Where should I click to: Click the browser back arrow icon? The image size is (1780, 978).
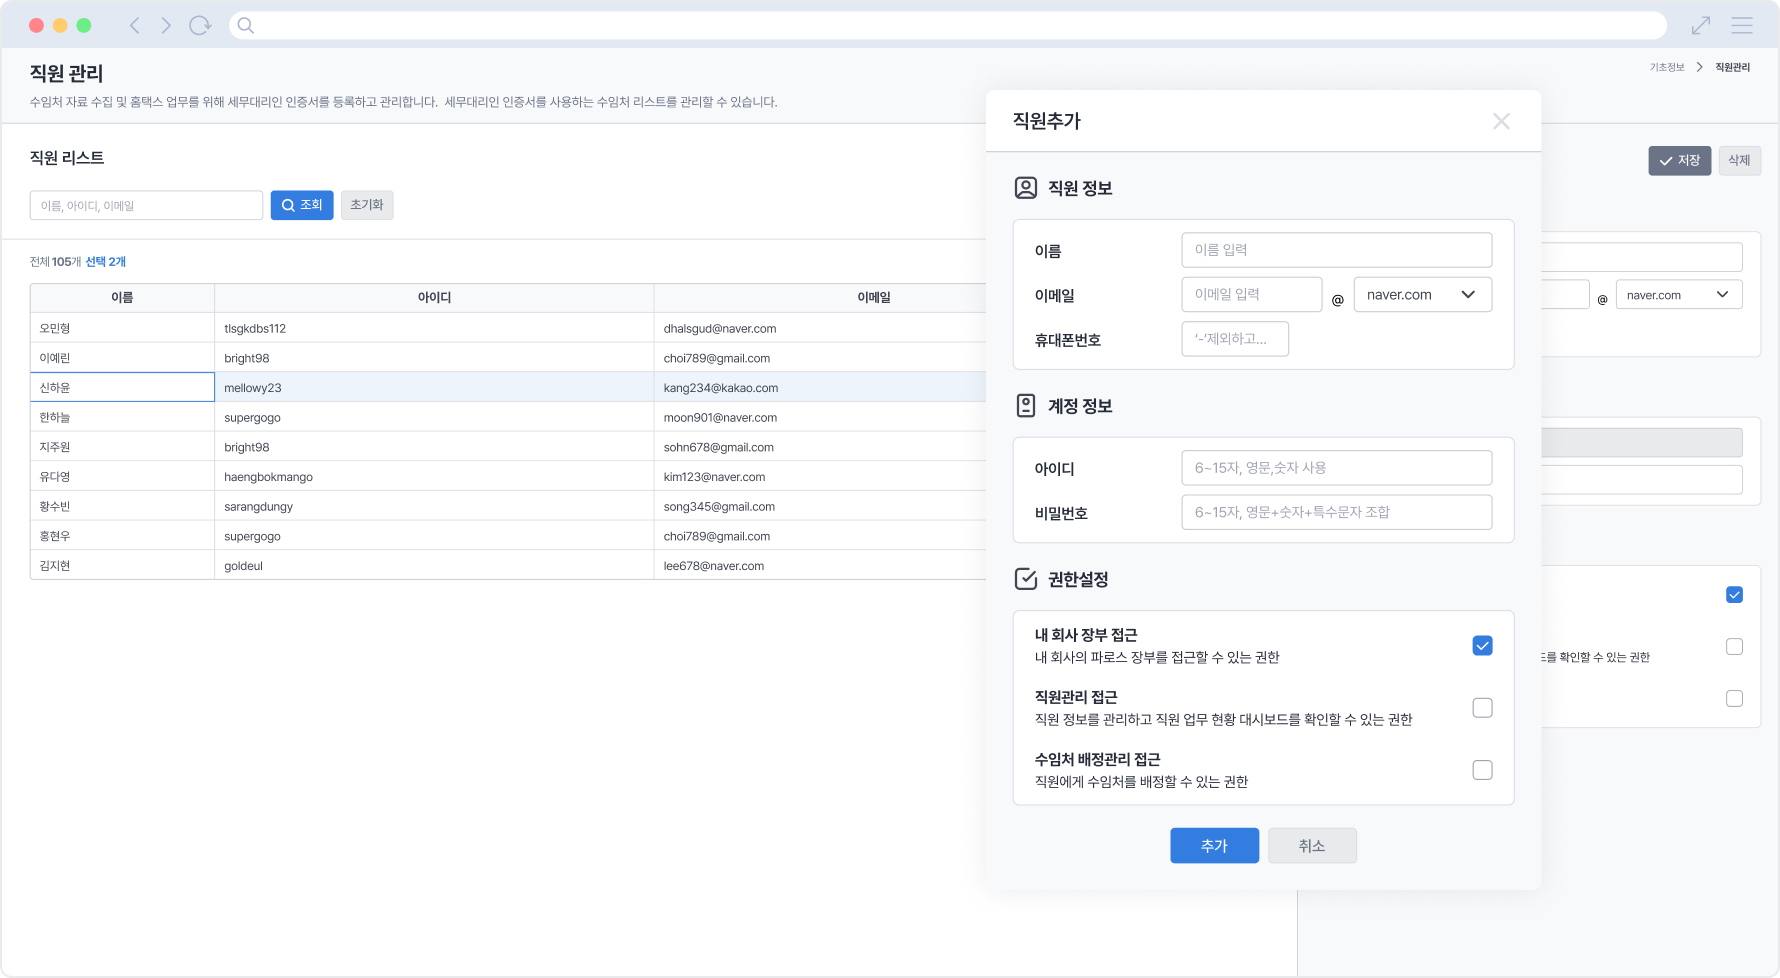pyautogui.click(x=134, y=25)
